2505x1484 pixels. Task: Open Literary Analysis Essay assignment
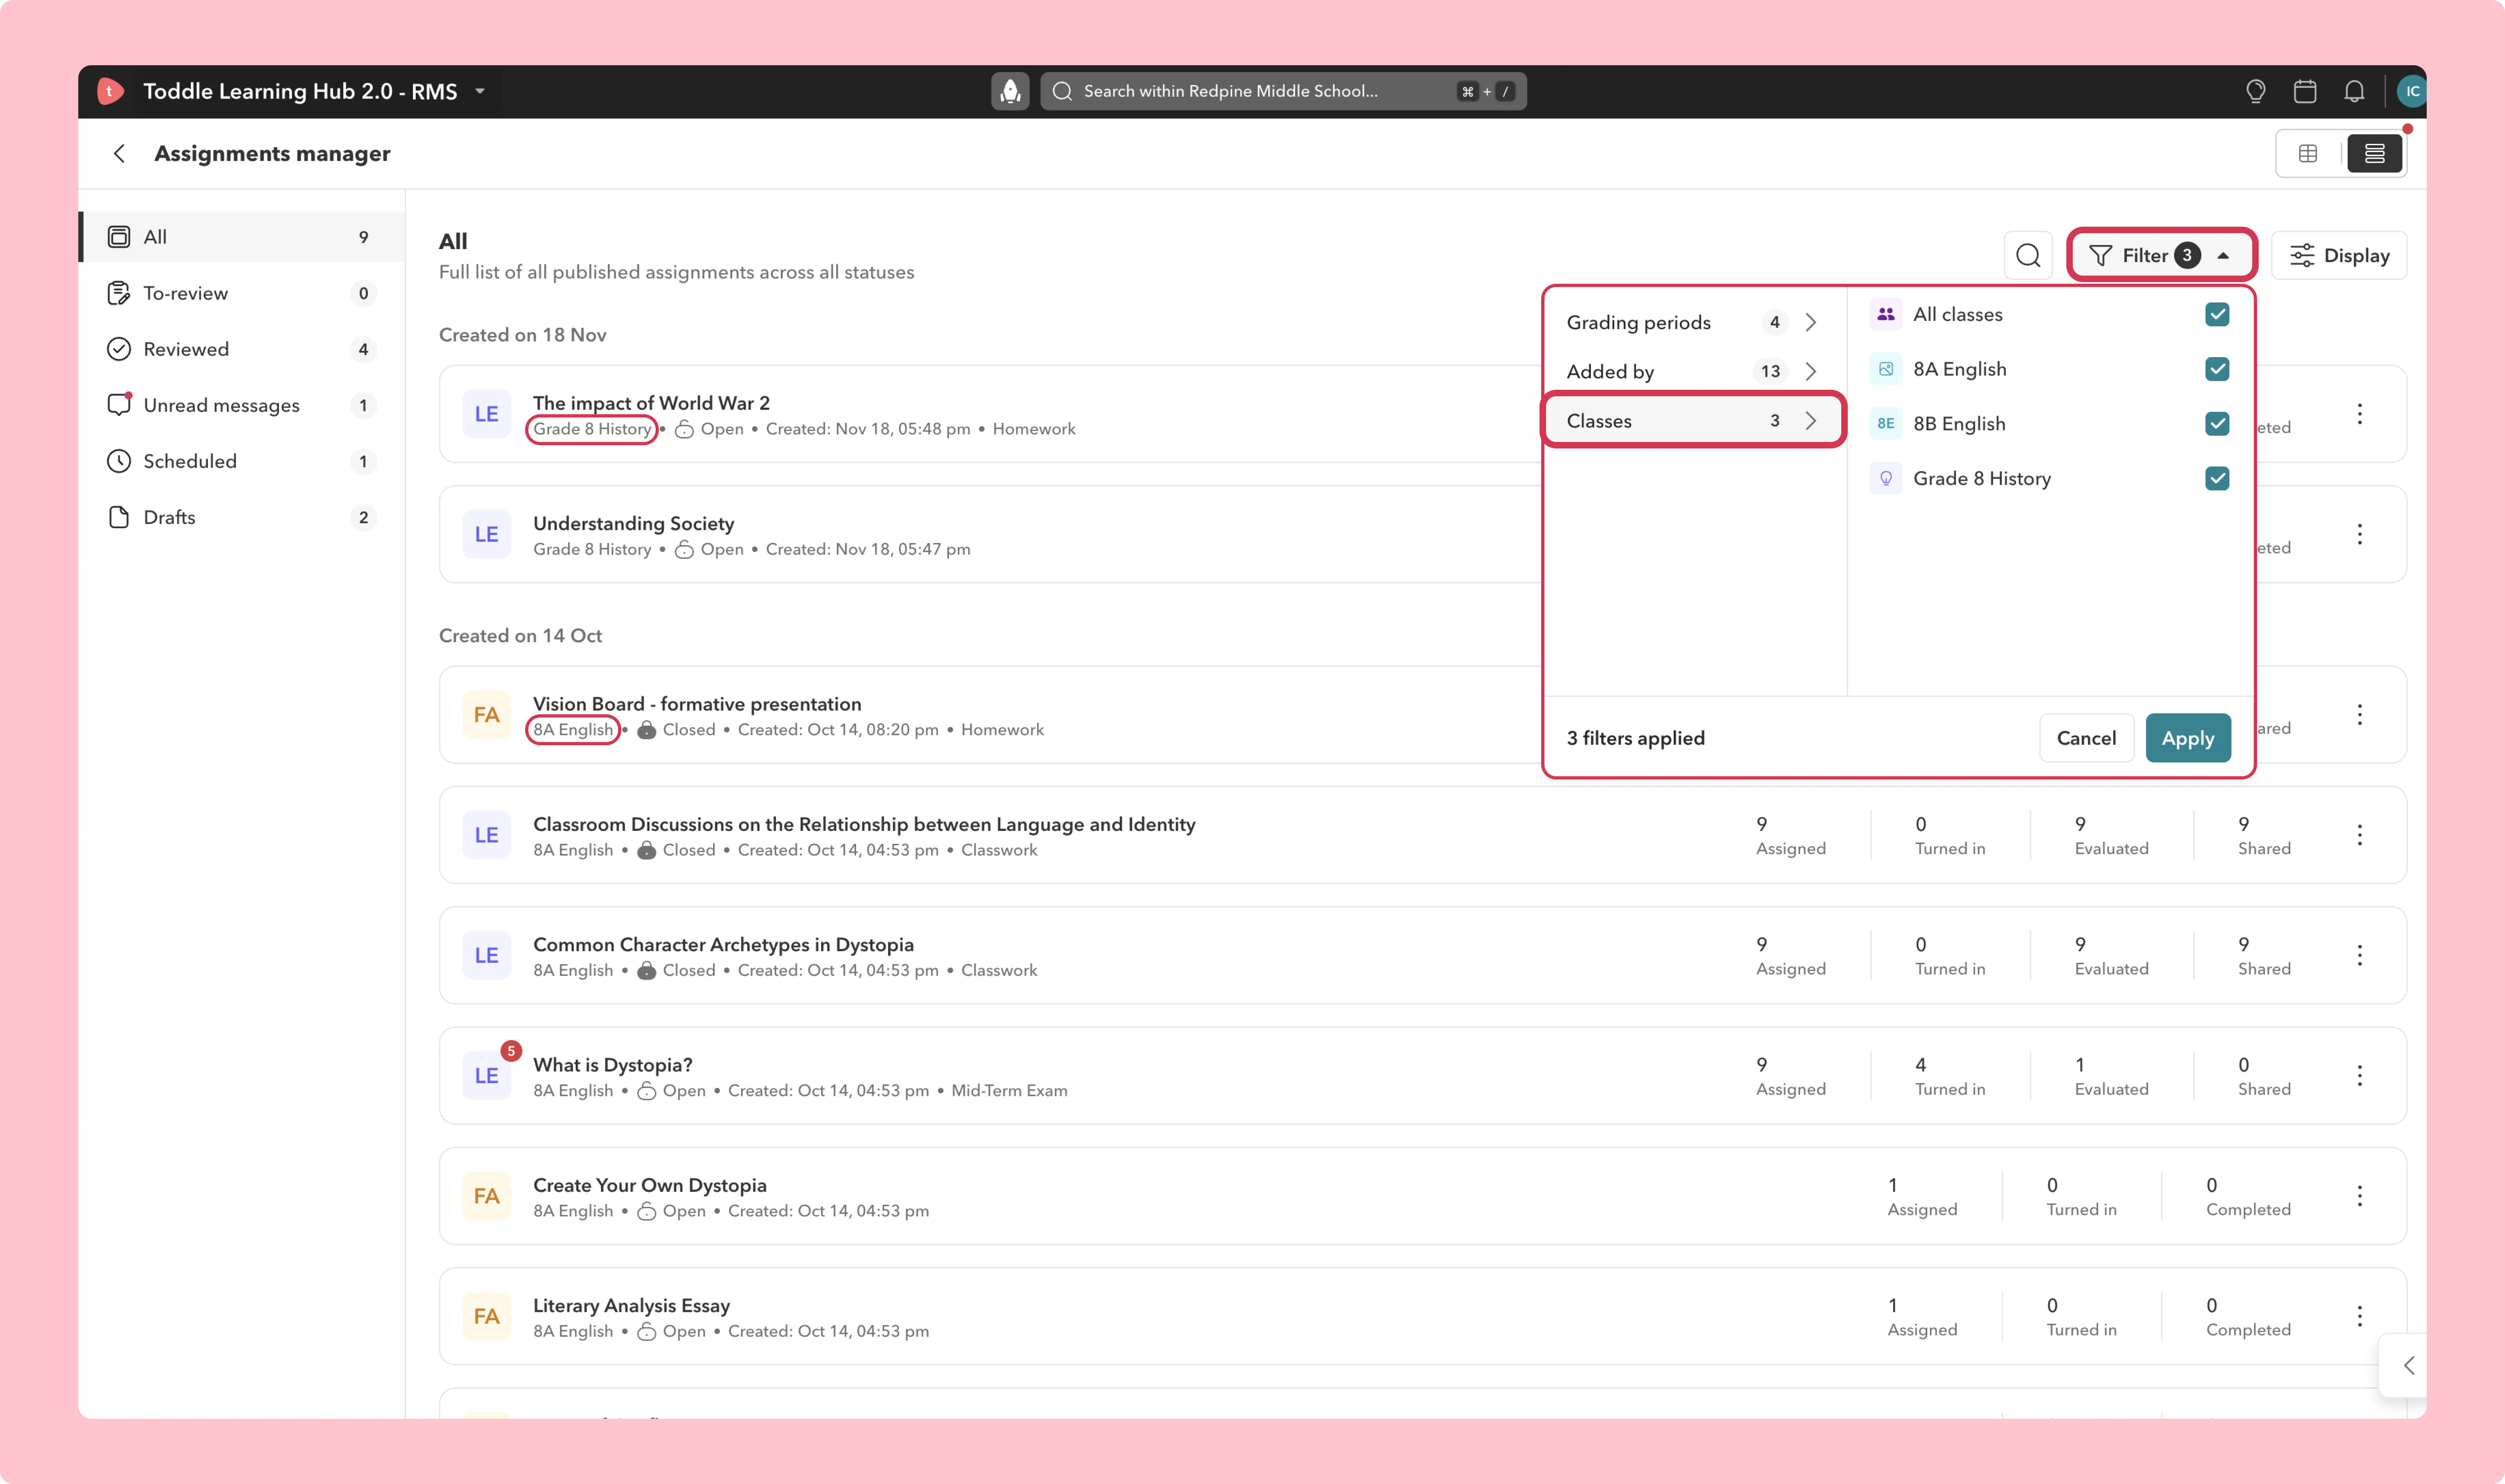point(631,1305)
